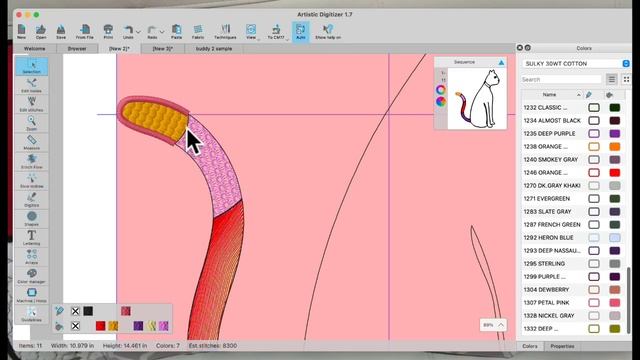Viewport: 640px width, 360px height.
Task: Apply 1238 ORANGE fill swatch
Action: pos(615,147)
